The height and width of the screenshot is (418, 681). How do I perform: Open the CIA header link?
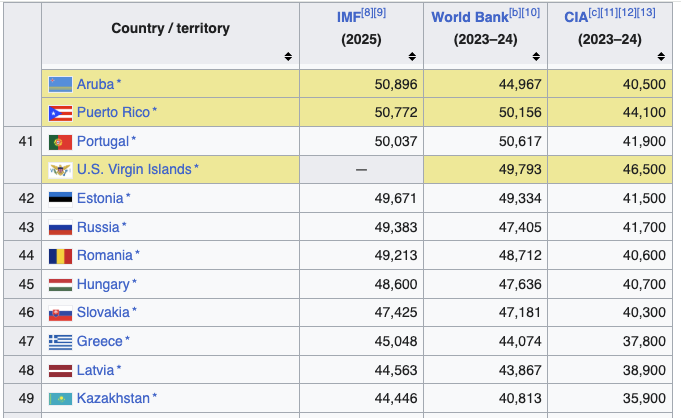pyautogui.click(x=576, y=17)
